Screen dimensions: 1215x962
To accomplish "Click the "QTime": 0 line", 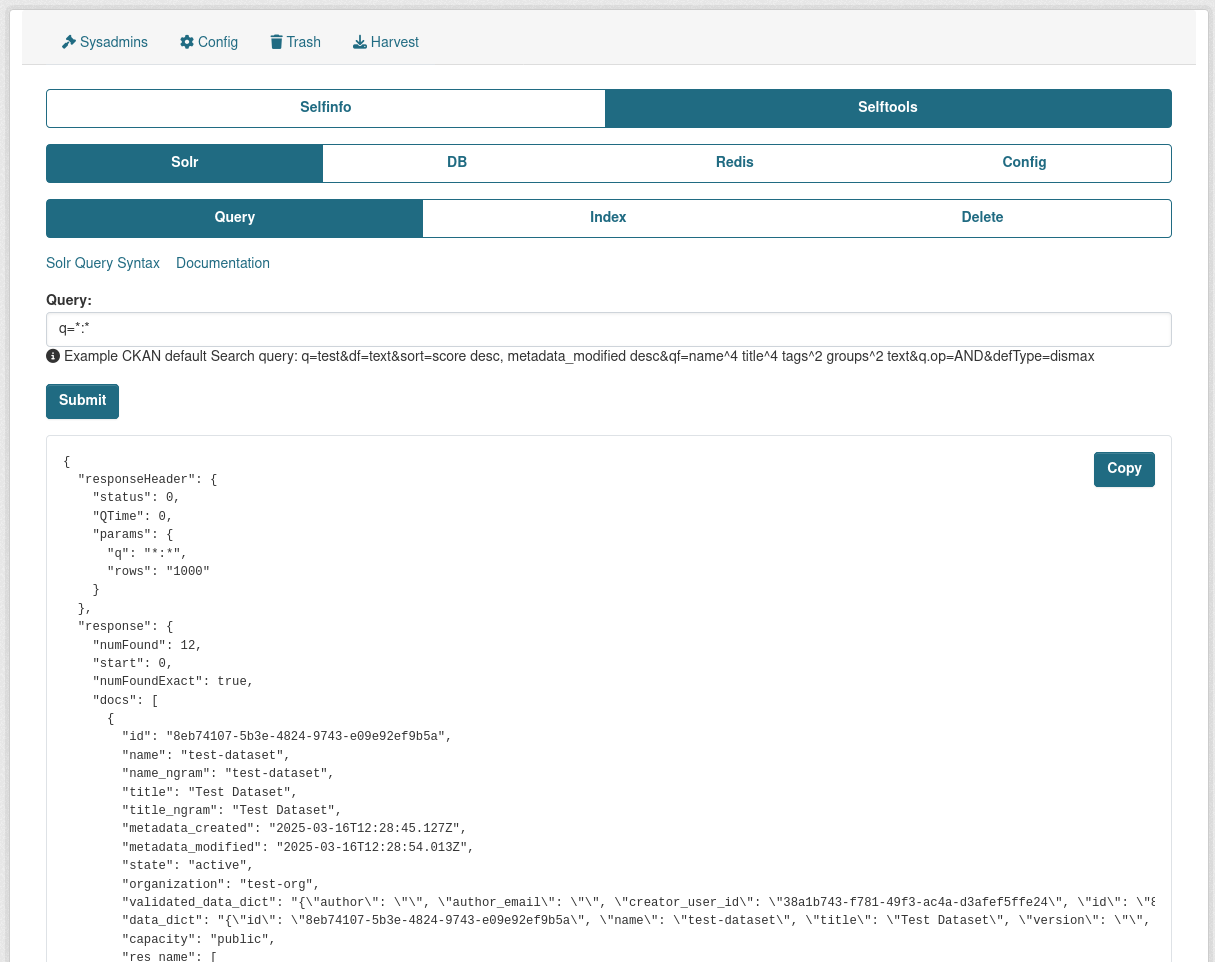I will pos(133,516).
